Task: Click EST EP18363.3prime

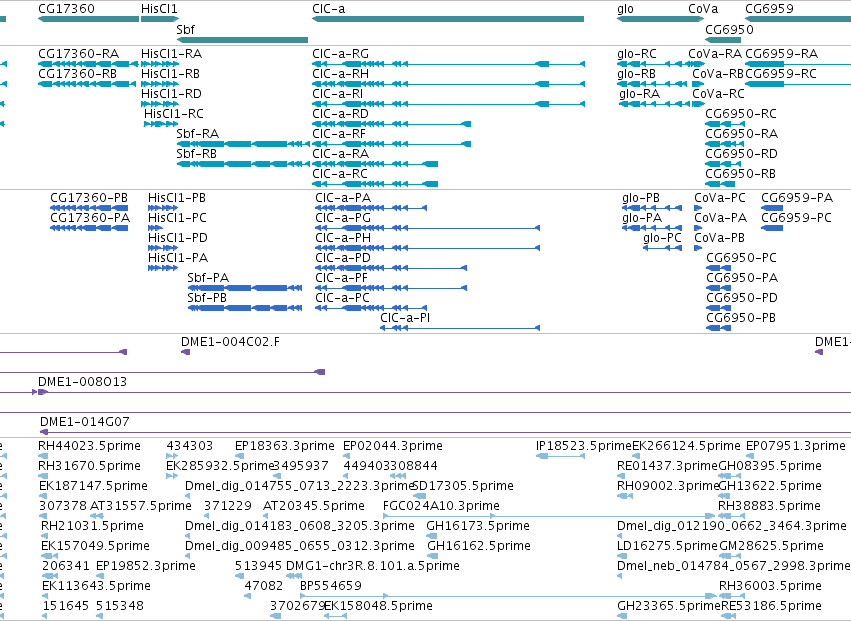Action: [x=284, y=446]
